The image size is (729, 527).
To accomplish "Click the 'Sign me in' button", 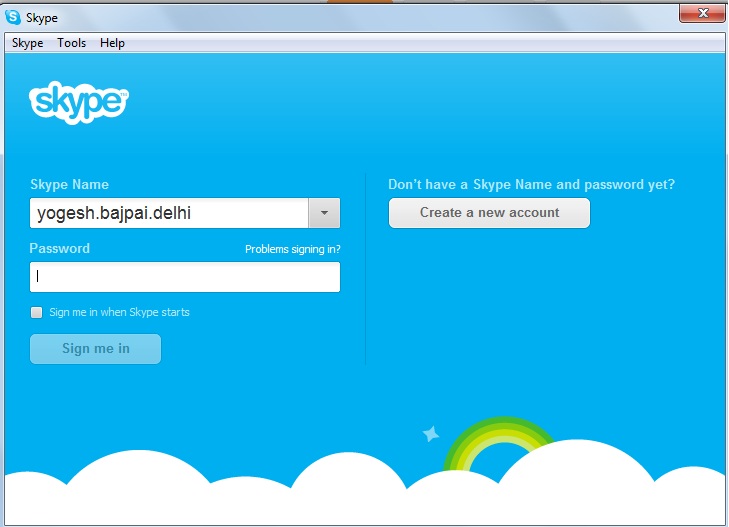I will [95, 349].
